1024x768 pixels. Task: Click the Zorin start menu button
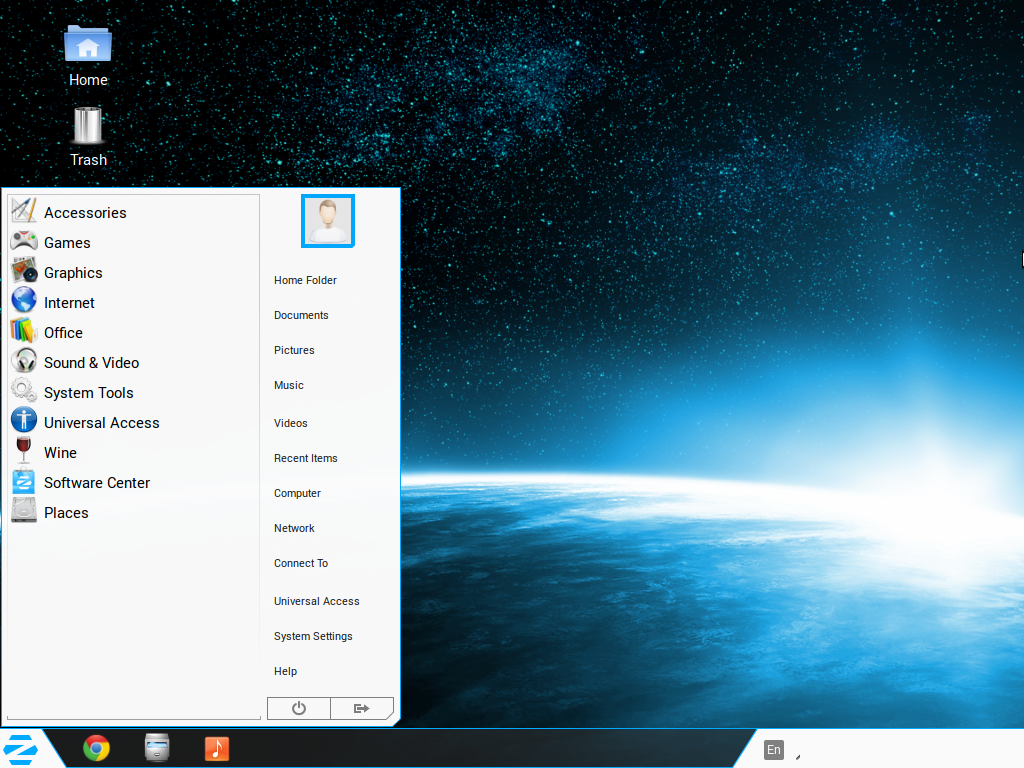(x=20, y=749)
